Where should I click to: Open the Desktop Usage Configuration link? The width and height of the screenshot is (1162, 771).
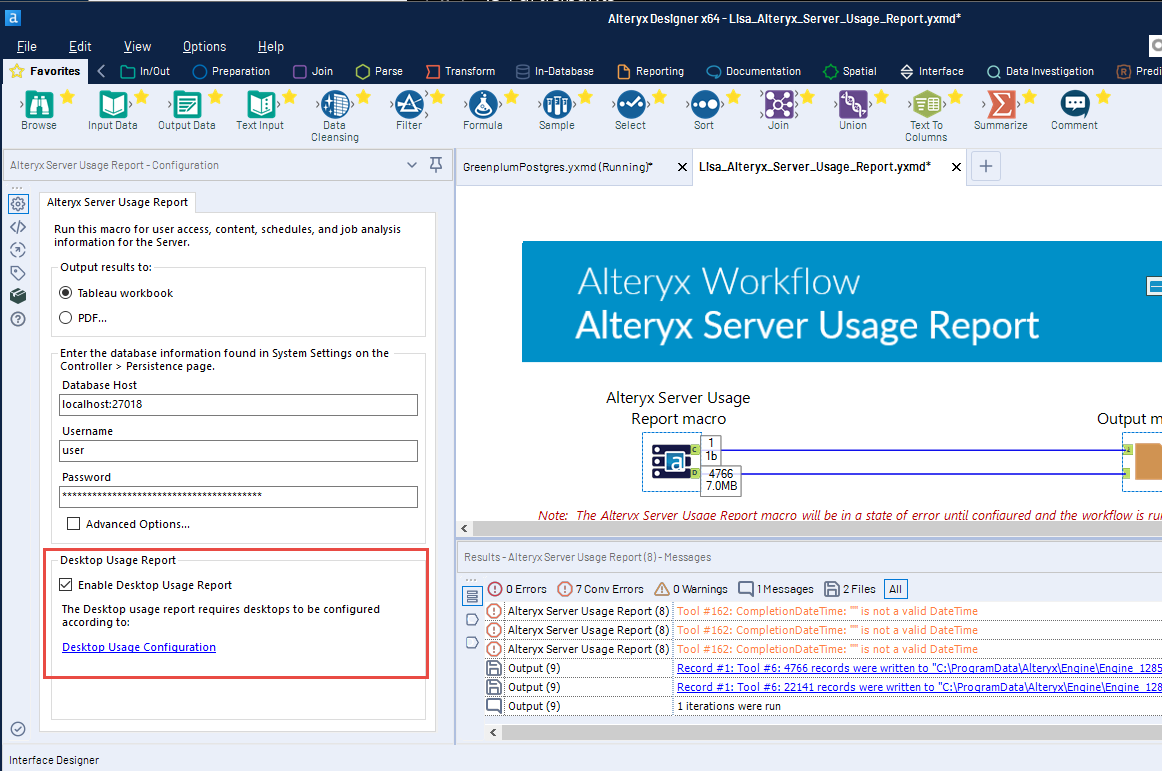click(x=139, y=647)
